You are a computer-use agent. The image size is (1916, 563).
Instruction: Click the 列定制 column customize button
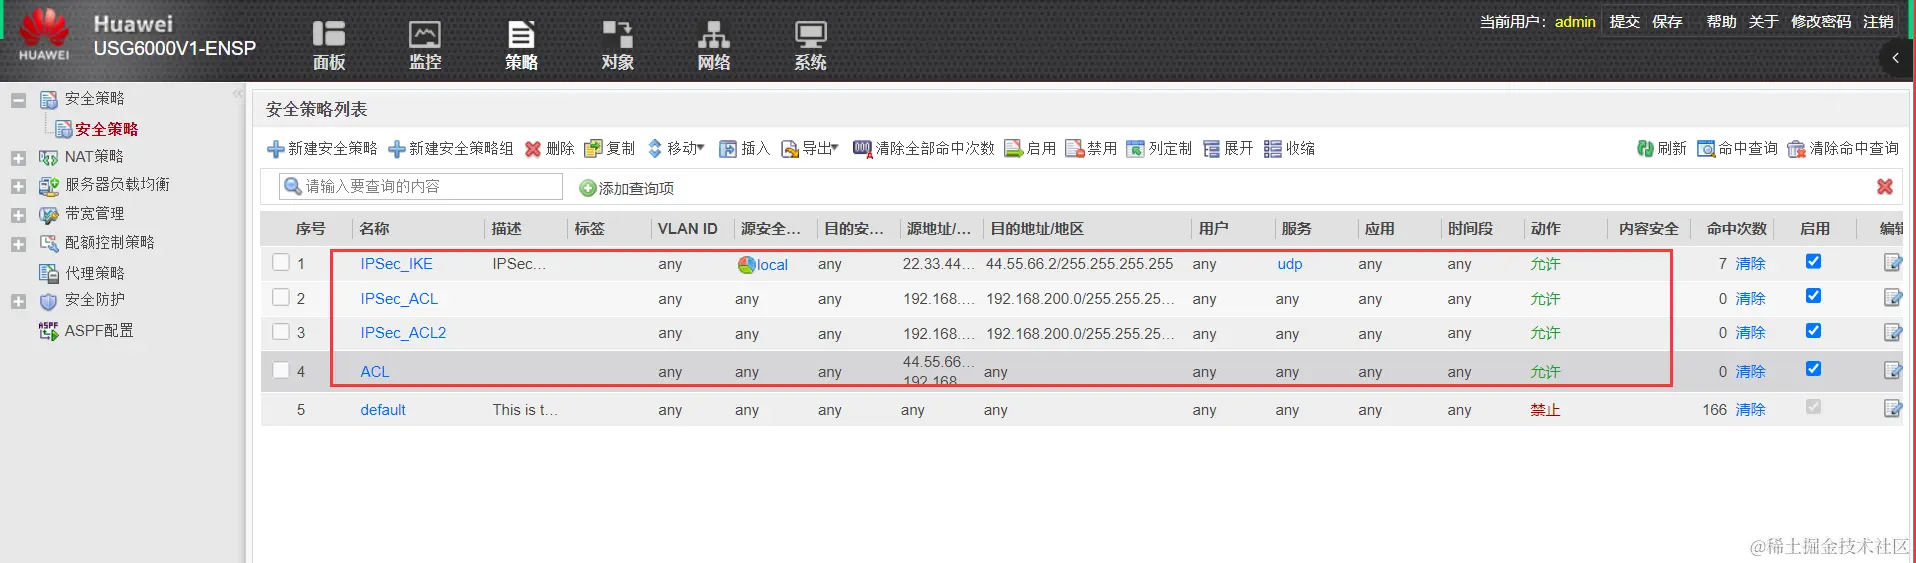pos(1159,148)
